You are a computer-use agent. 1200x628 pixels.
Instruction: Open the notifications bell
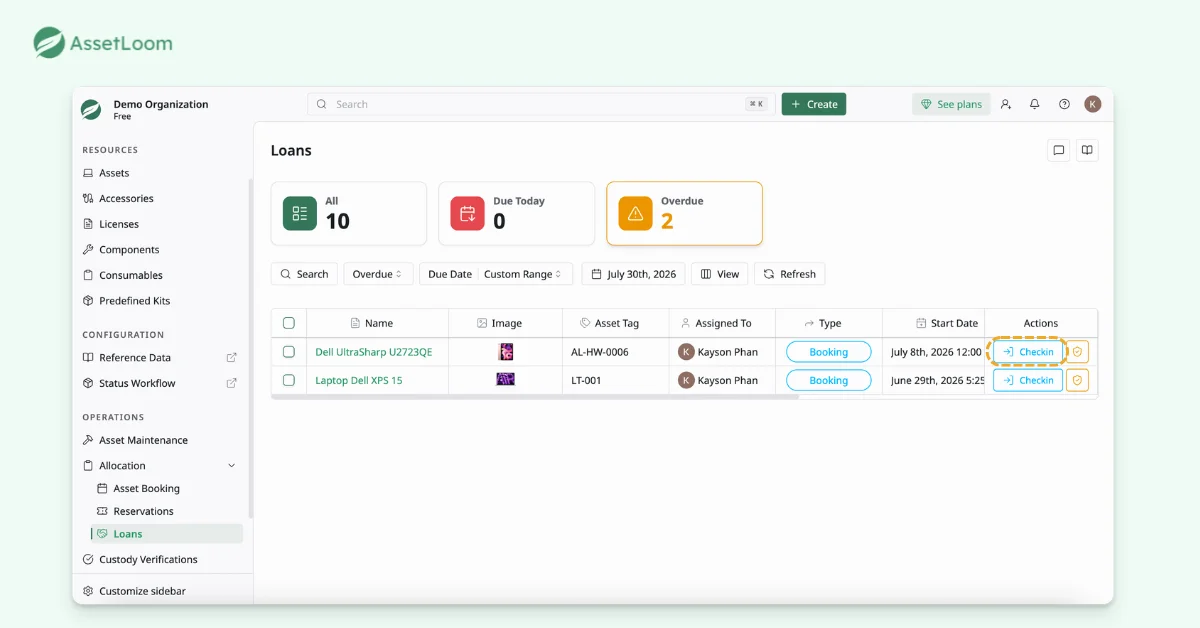(x=1035, y=104)
